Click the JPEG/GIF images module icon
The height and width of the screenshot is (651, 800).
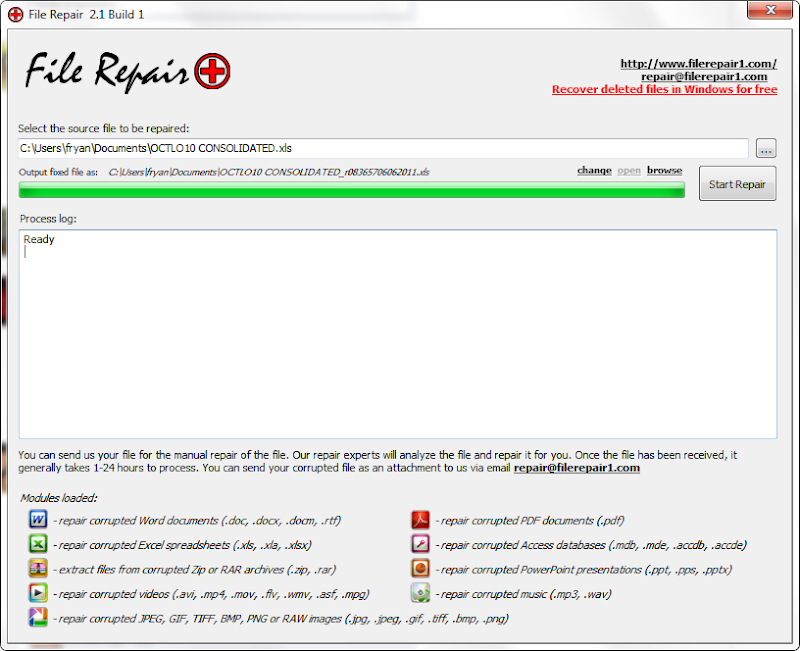tap(38, 617)
